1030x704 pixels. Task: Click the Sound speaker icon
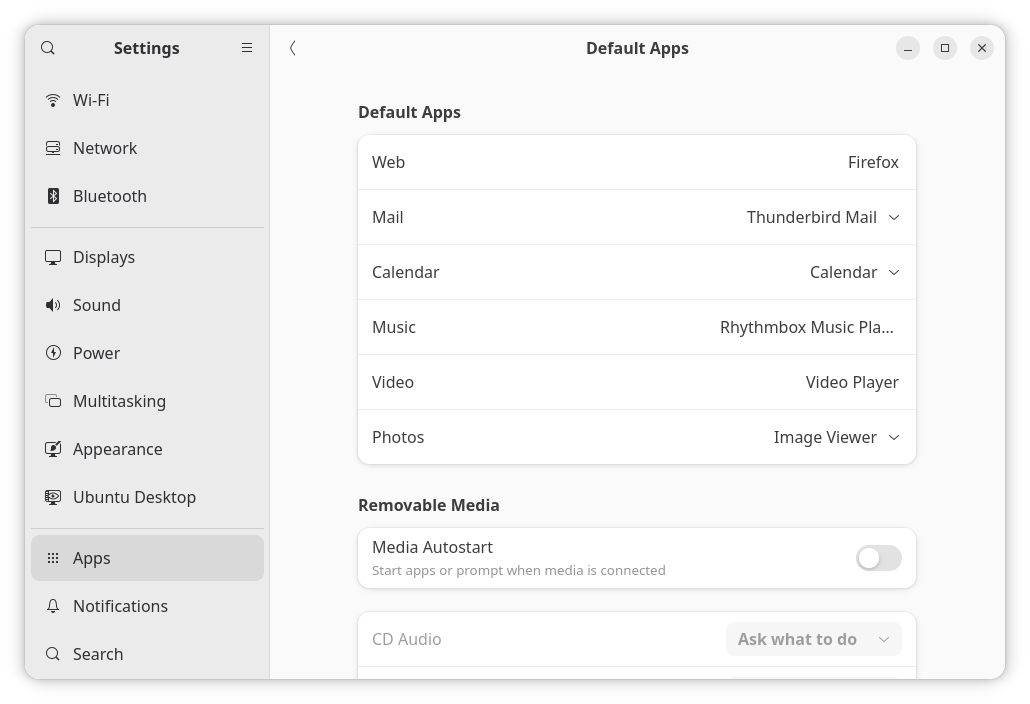point(53,305)
